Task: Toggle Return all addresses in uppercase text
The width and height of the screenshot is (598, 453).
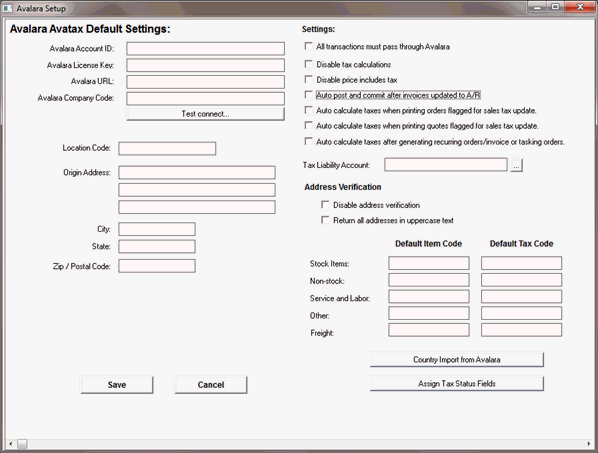Action: [325, 220]
